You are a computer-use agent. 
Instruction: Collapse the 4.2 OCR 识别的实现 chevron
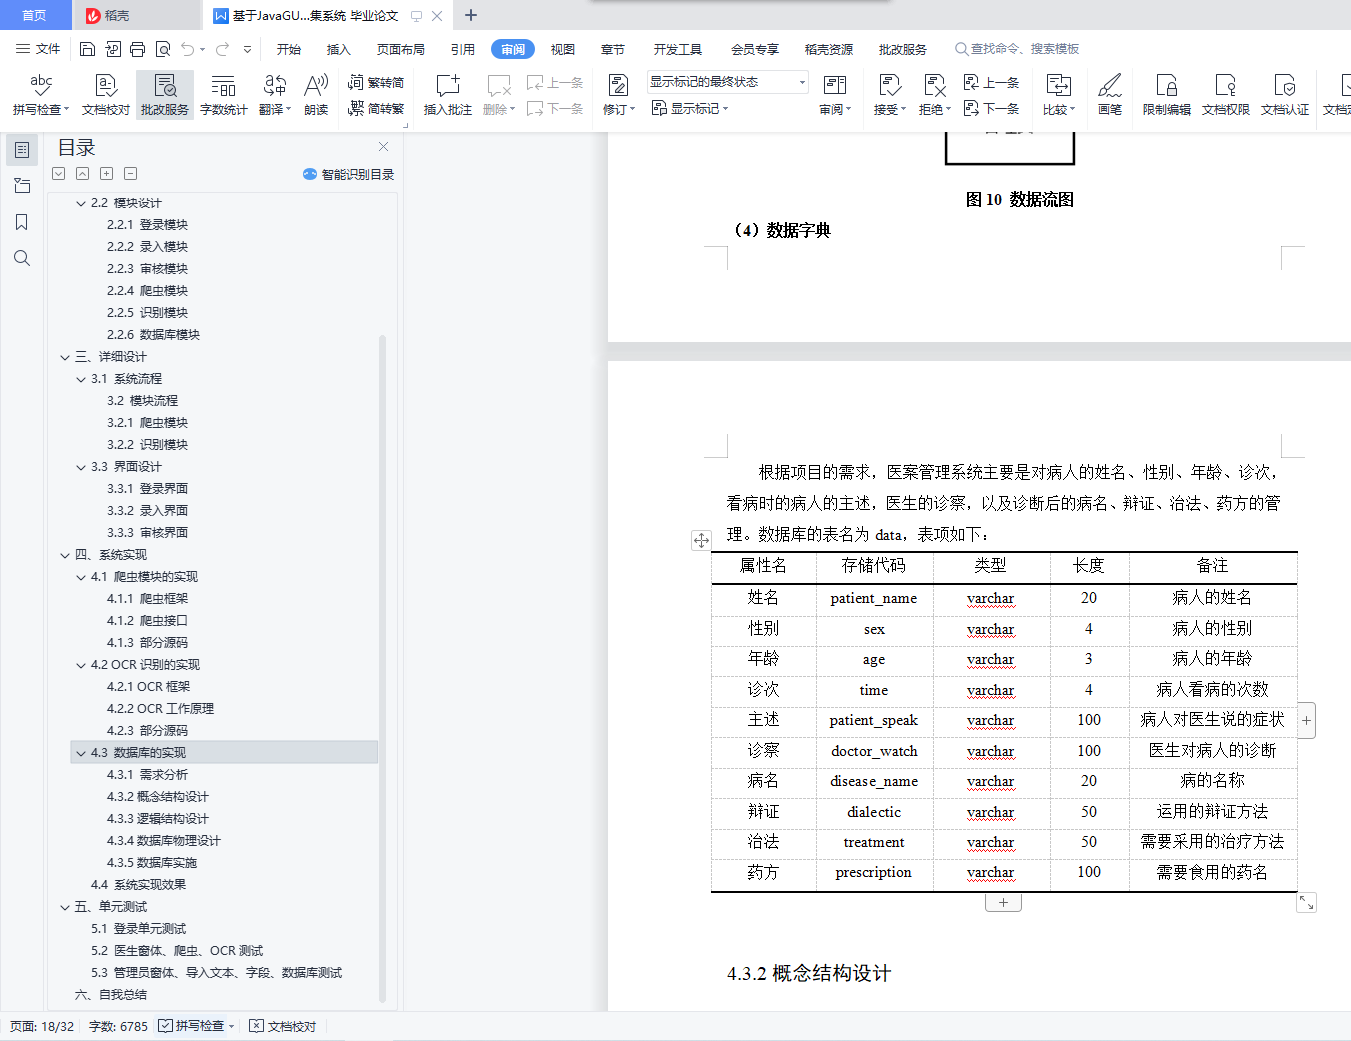coord(81,665)
